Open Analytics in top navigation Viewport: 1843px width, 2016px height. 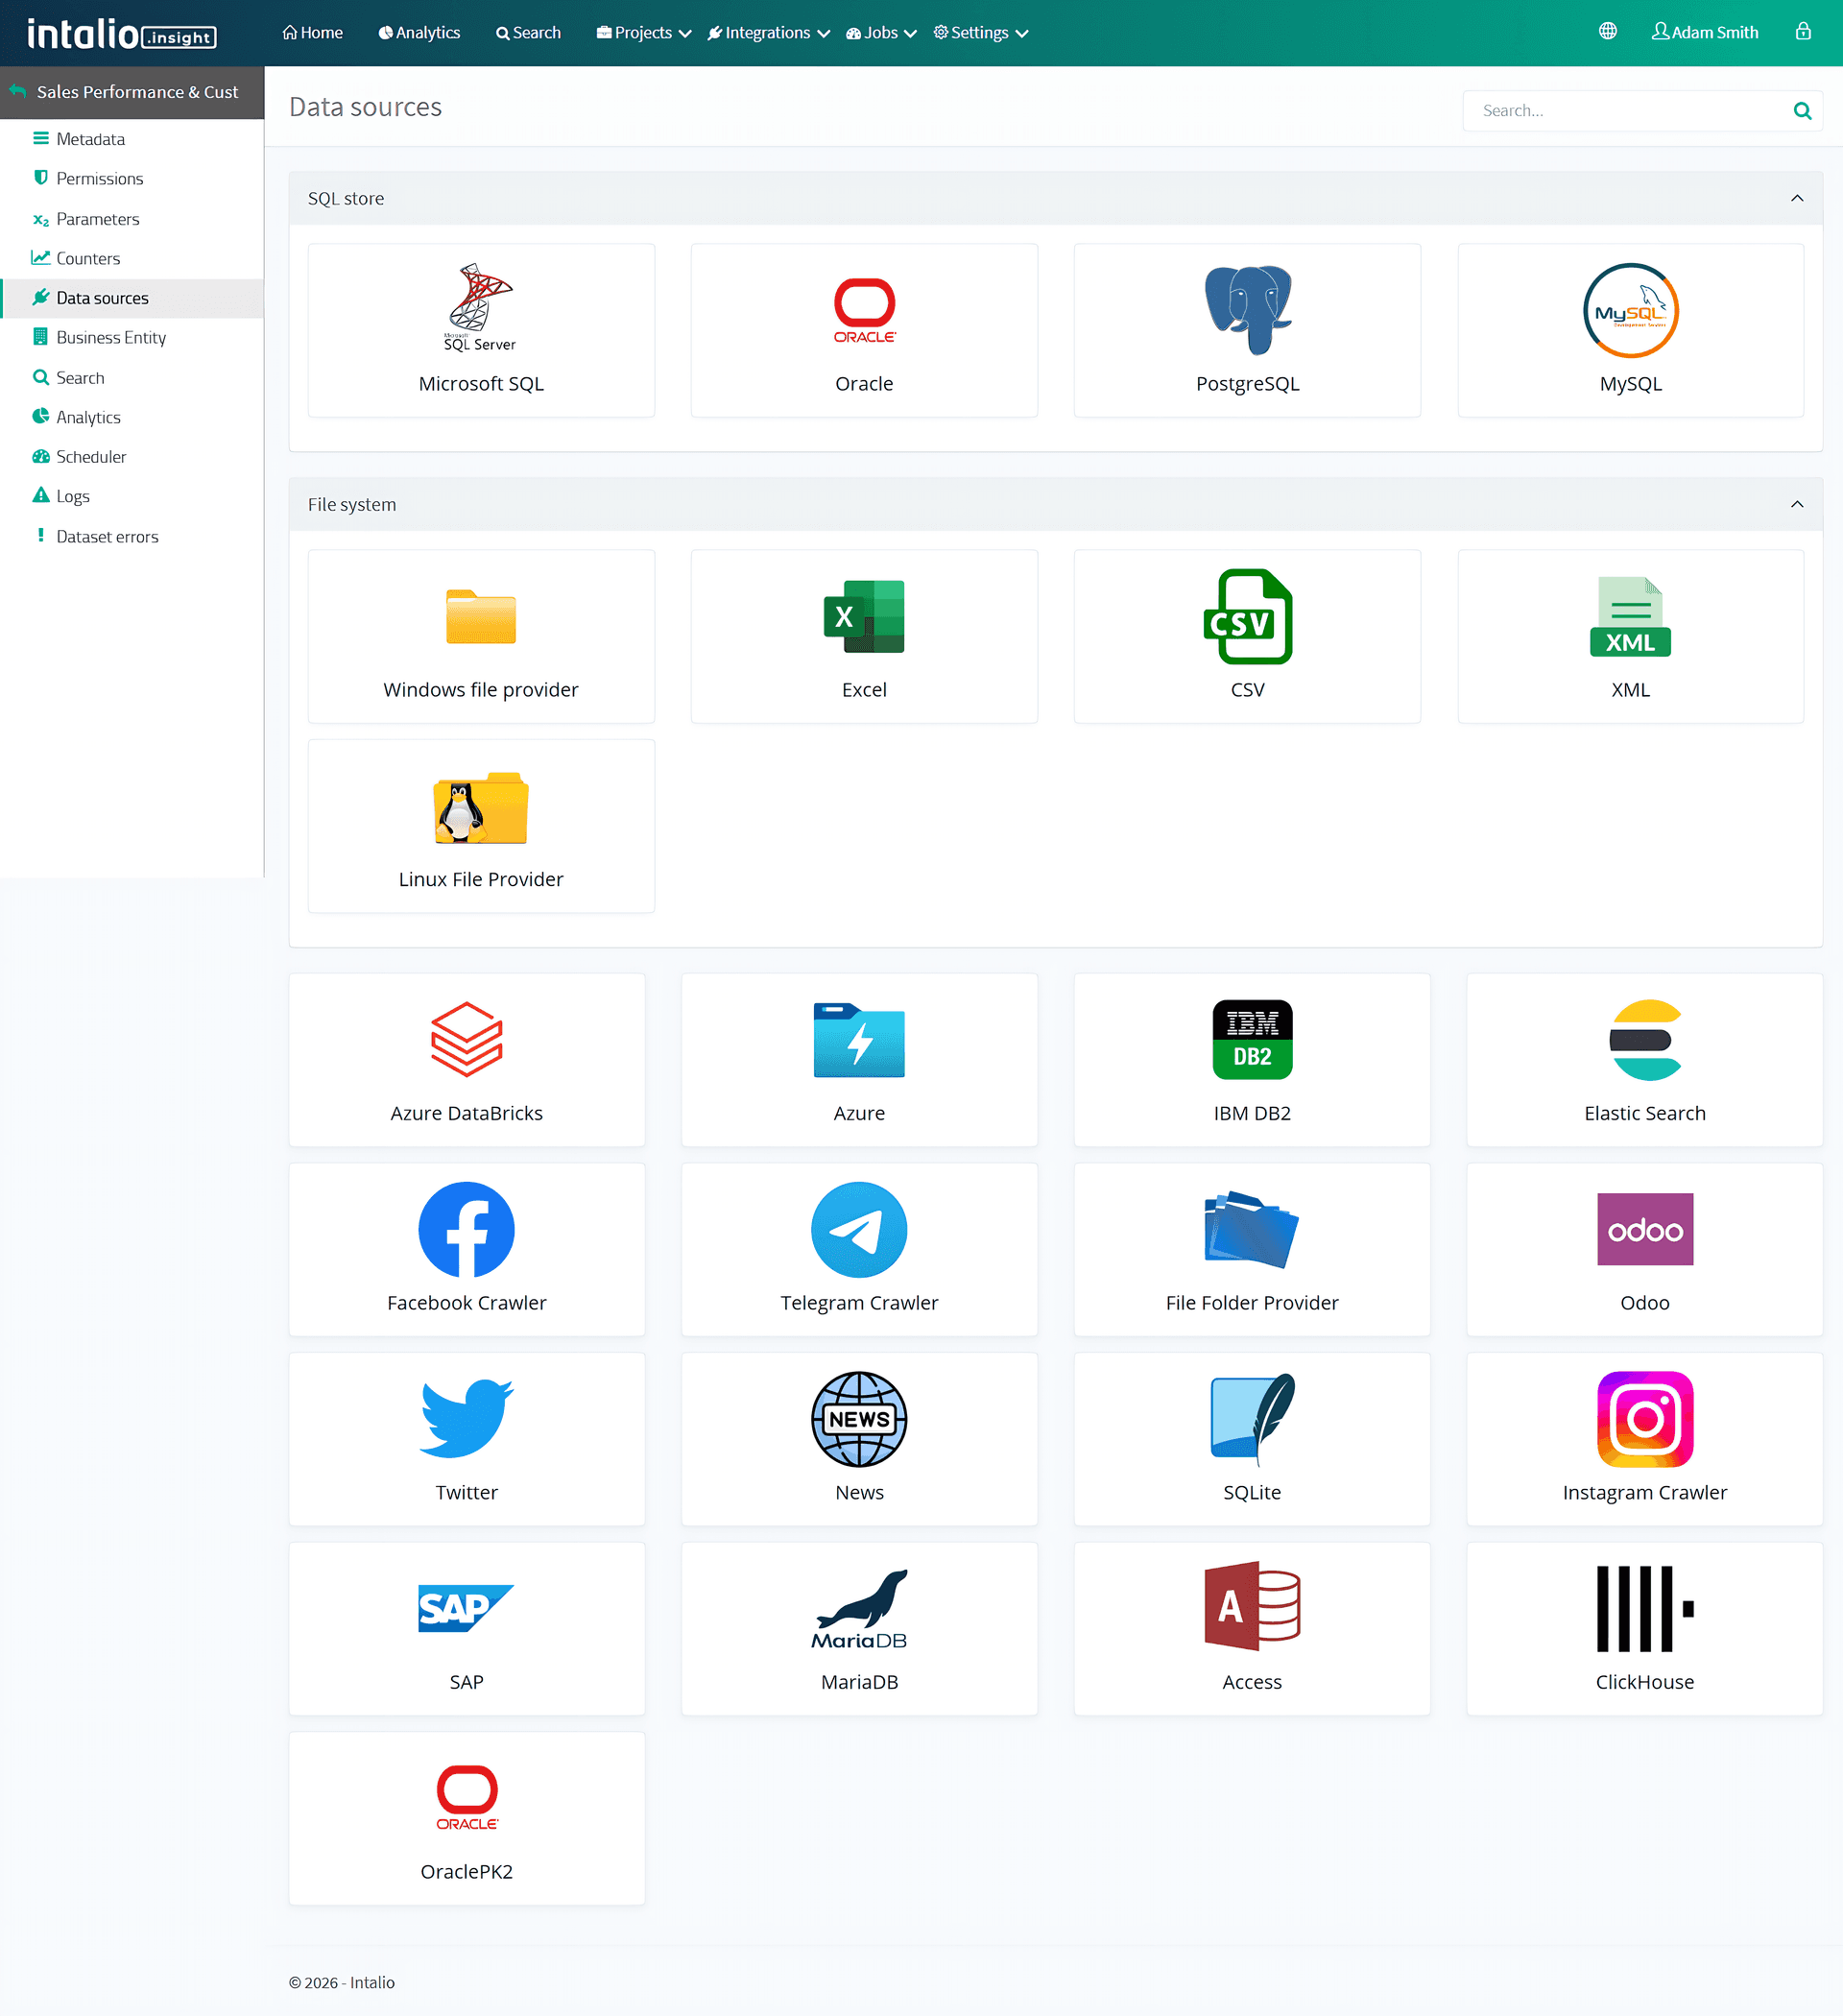(419, 33)
